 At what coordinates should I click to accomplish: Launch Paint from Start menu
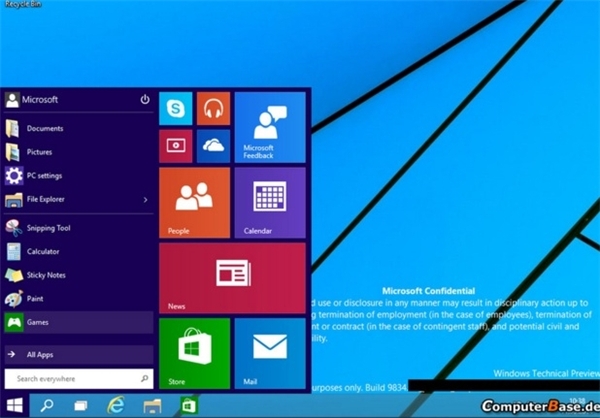[79, 299]
